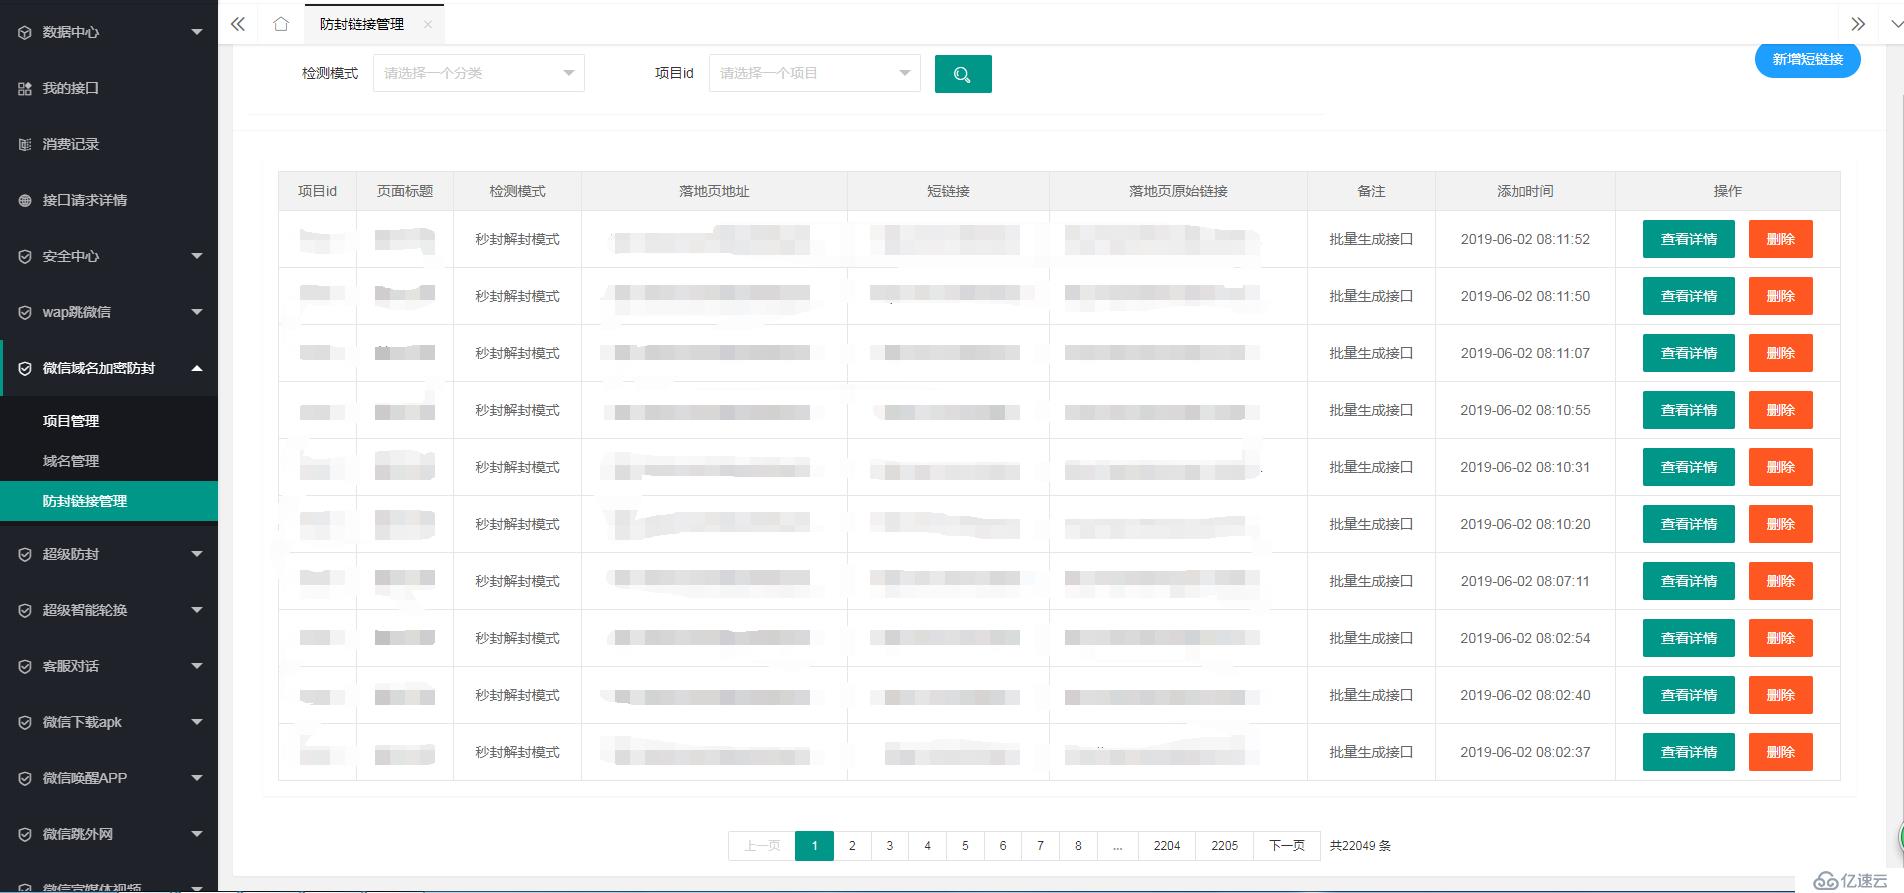This screenshot has width=1904, height=893.
Task: Delete the 08:10:55 row
Action: coord(1781,410)
